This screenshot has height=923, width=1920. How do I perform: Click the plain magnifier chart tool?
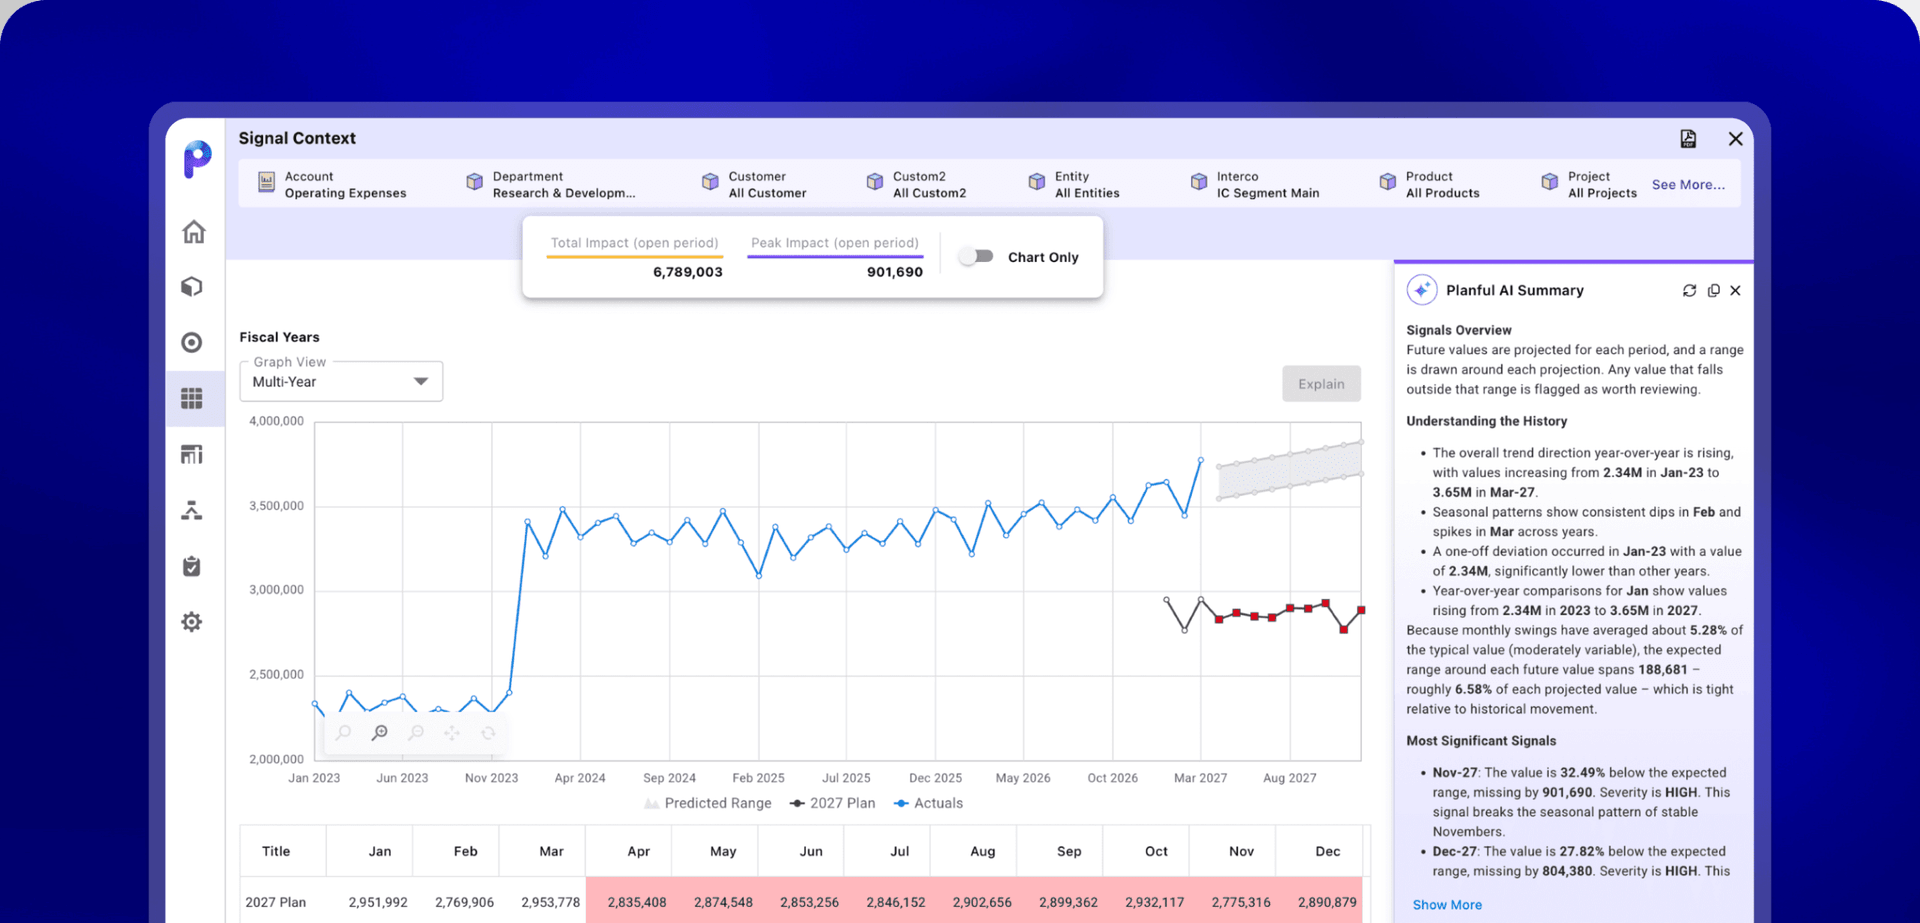[343, 733]
